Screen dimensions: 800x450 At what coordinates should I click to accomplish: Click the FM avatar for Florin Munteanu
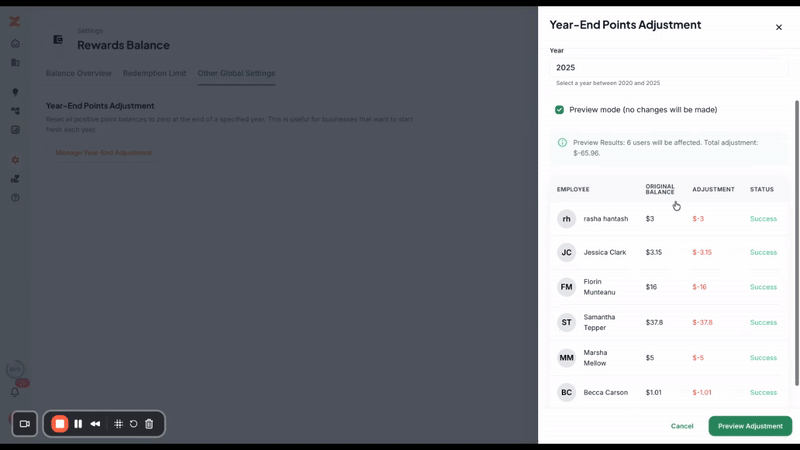(x=566, y=287)
